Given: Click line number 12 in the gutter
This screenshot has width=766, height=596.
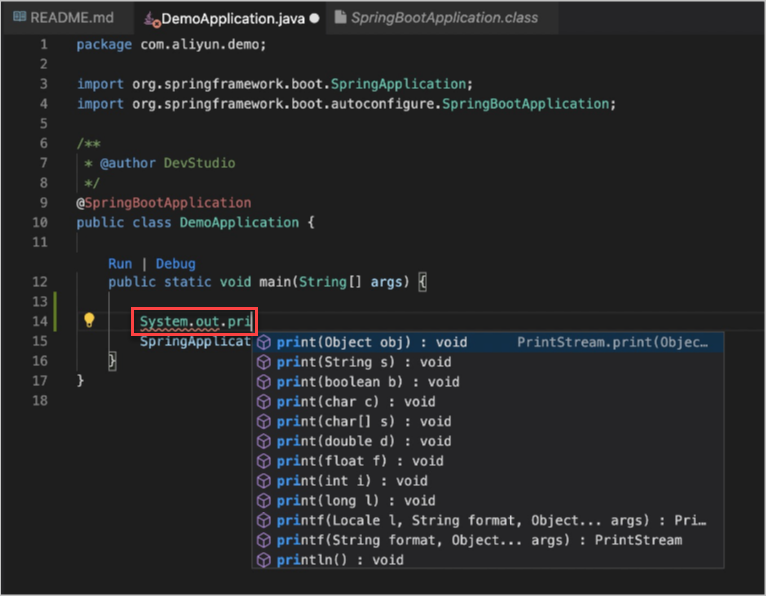Looking at the screenshot, I should click(40, 282).
